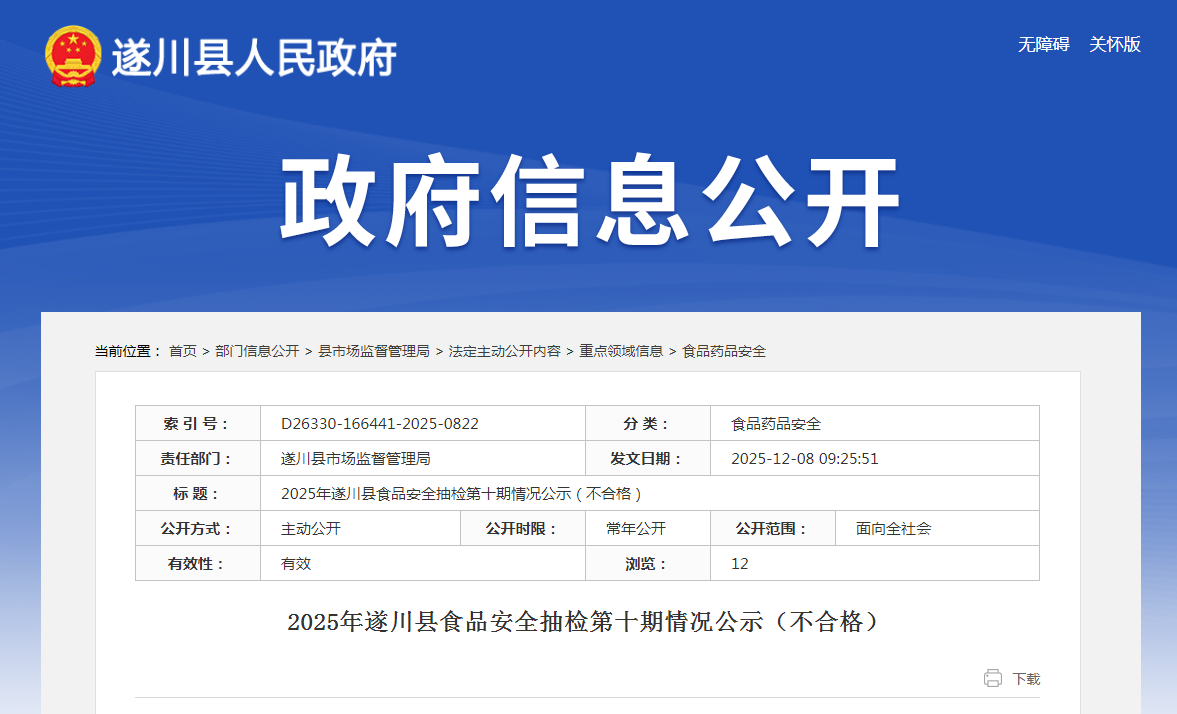Click the printer icon beside 下载
The width and height of the screenshot is (1177, 714).
point(992,678)
